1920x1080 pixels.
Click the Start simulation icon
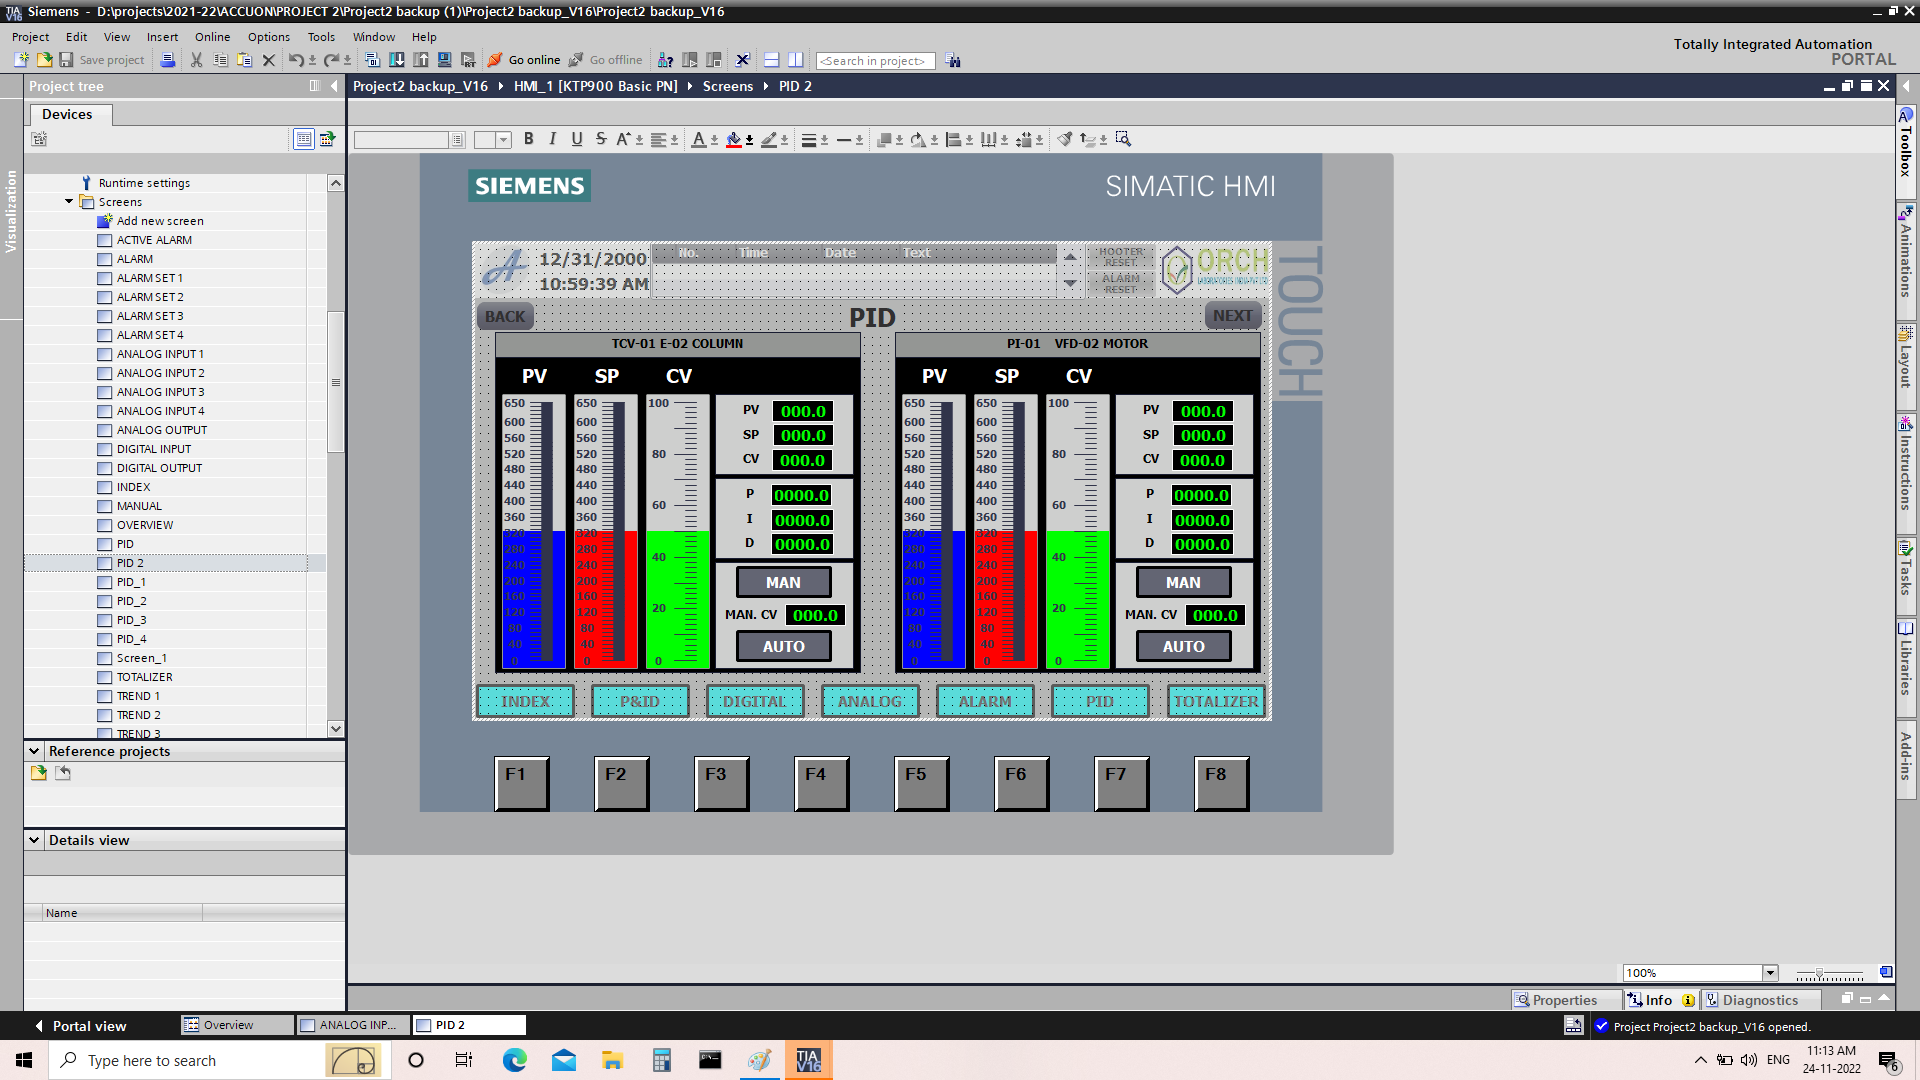[x=444, y=60]
